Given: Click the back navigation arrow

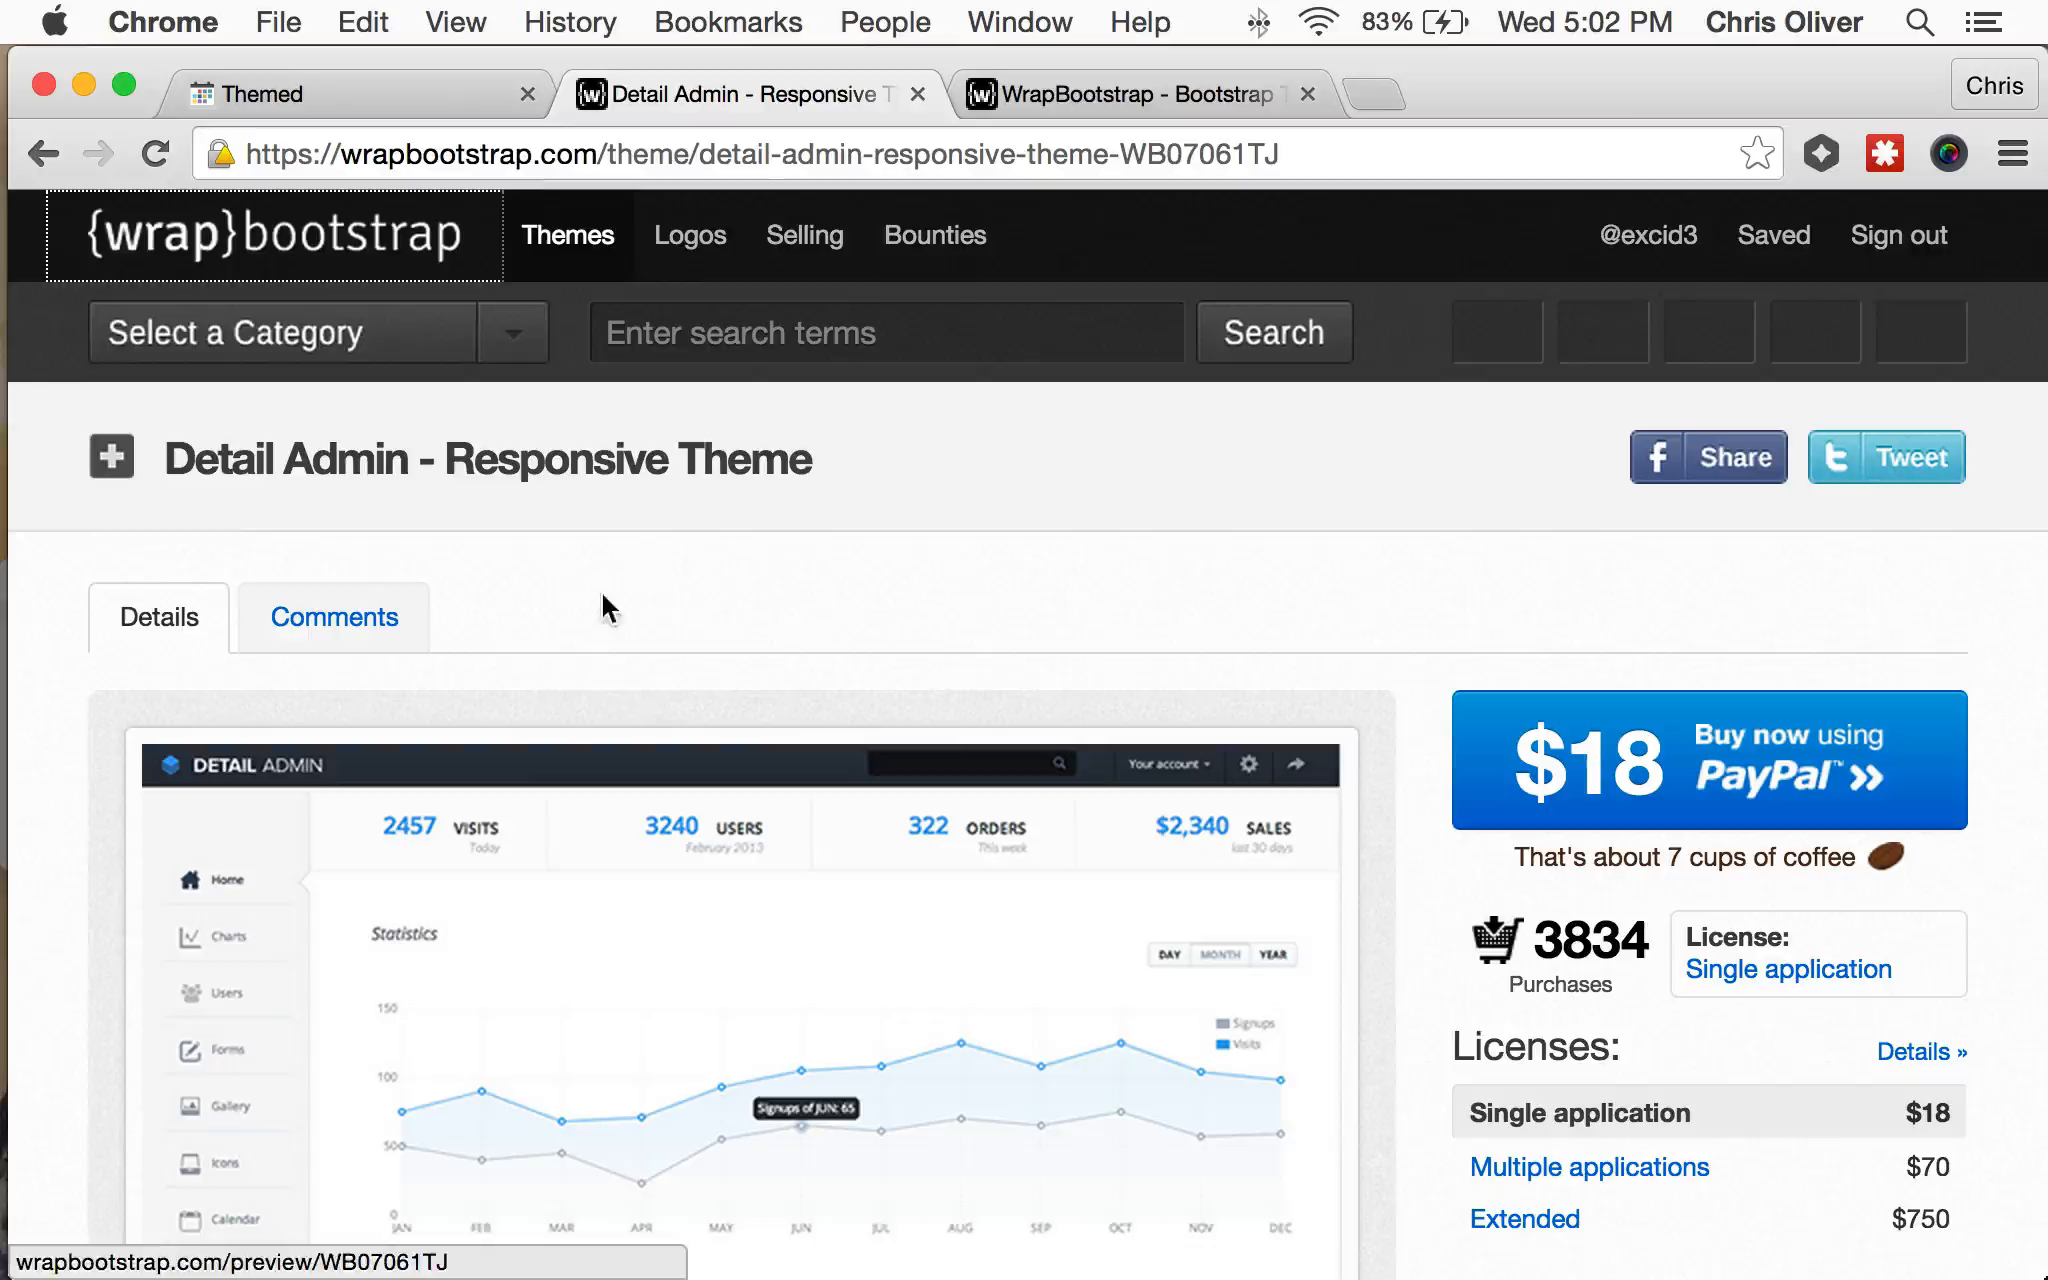Looking at the screenshot, I should click(43, 154).
